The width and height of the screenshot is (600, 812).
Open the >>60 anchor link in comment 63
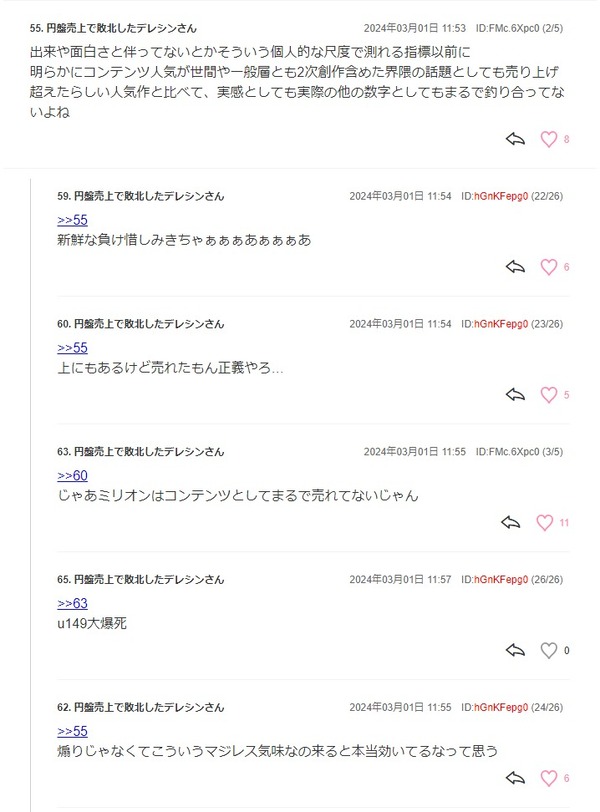pos(72,476)
